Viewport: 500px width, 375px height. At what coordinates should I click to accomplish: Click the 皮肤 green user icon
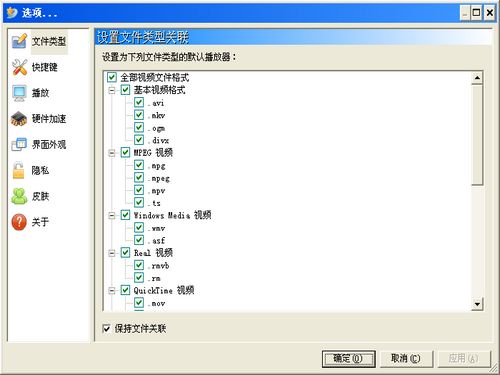coord(19,196)
